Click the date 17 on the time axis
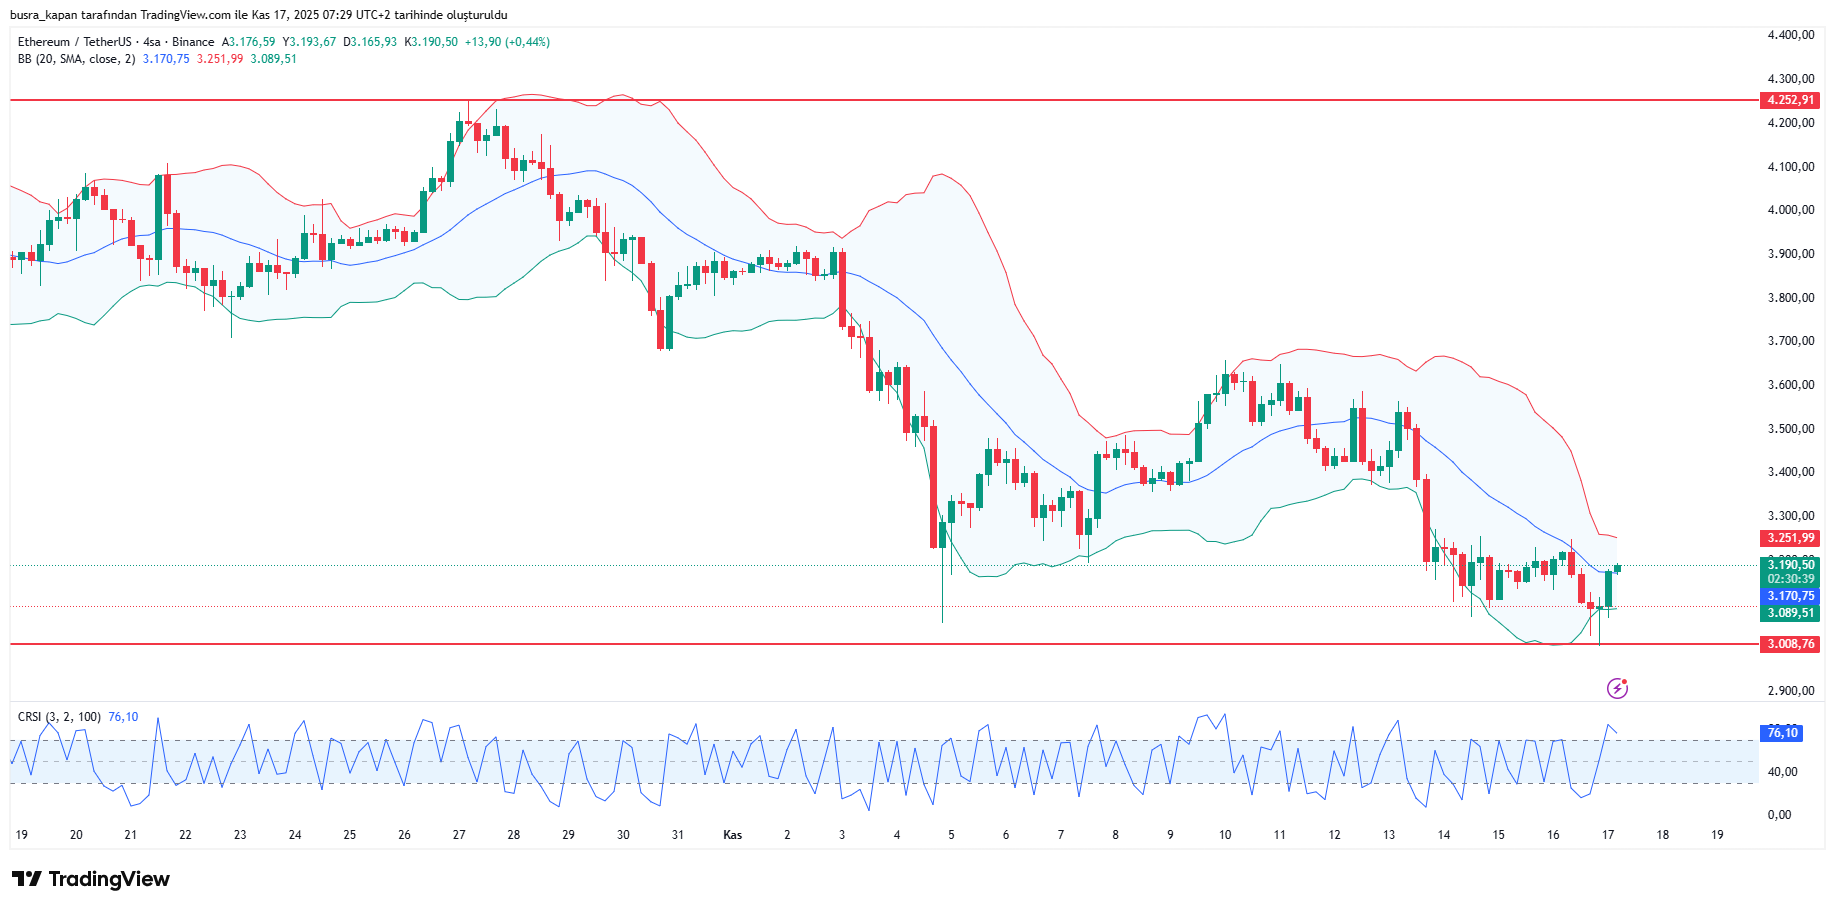The image size is (1835, 909). [x=1607, y=835]
